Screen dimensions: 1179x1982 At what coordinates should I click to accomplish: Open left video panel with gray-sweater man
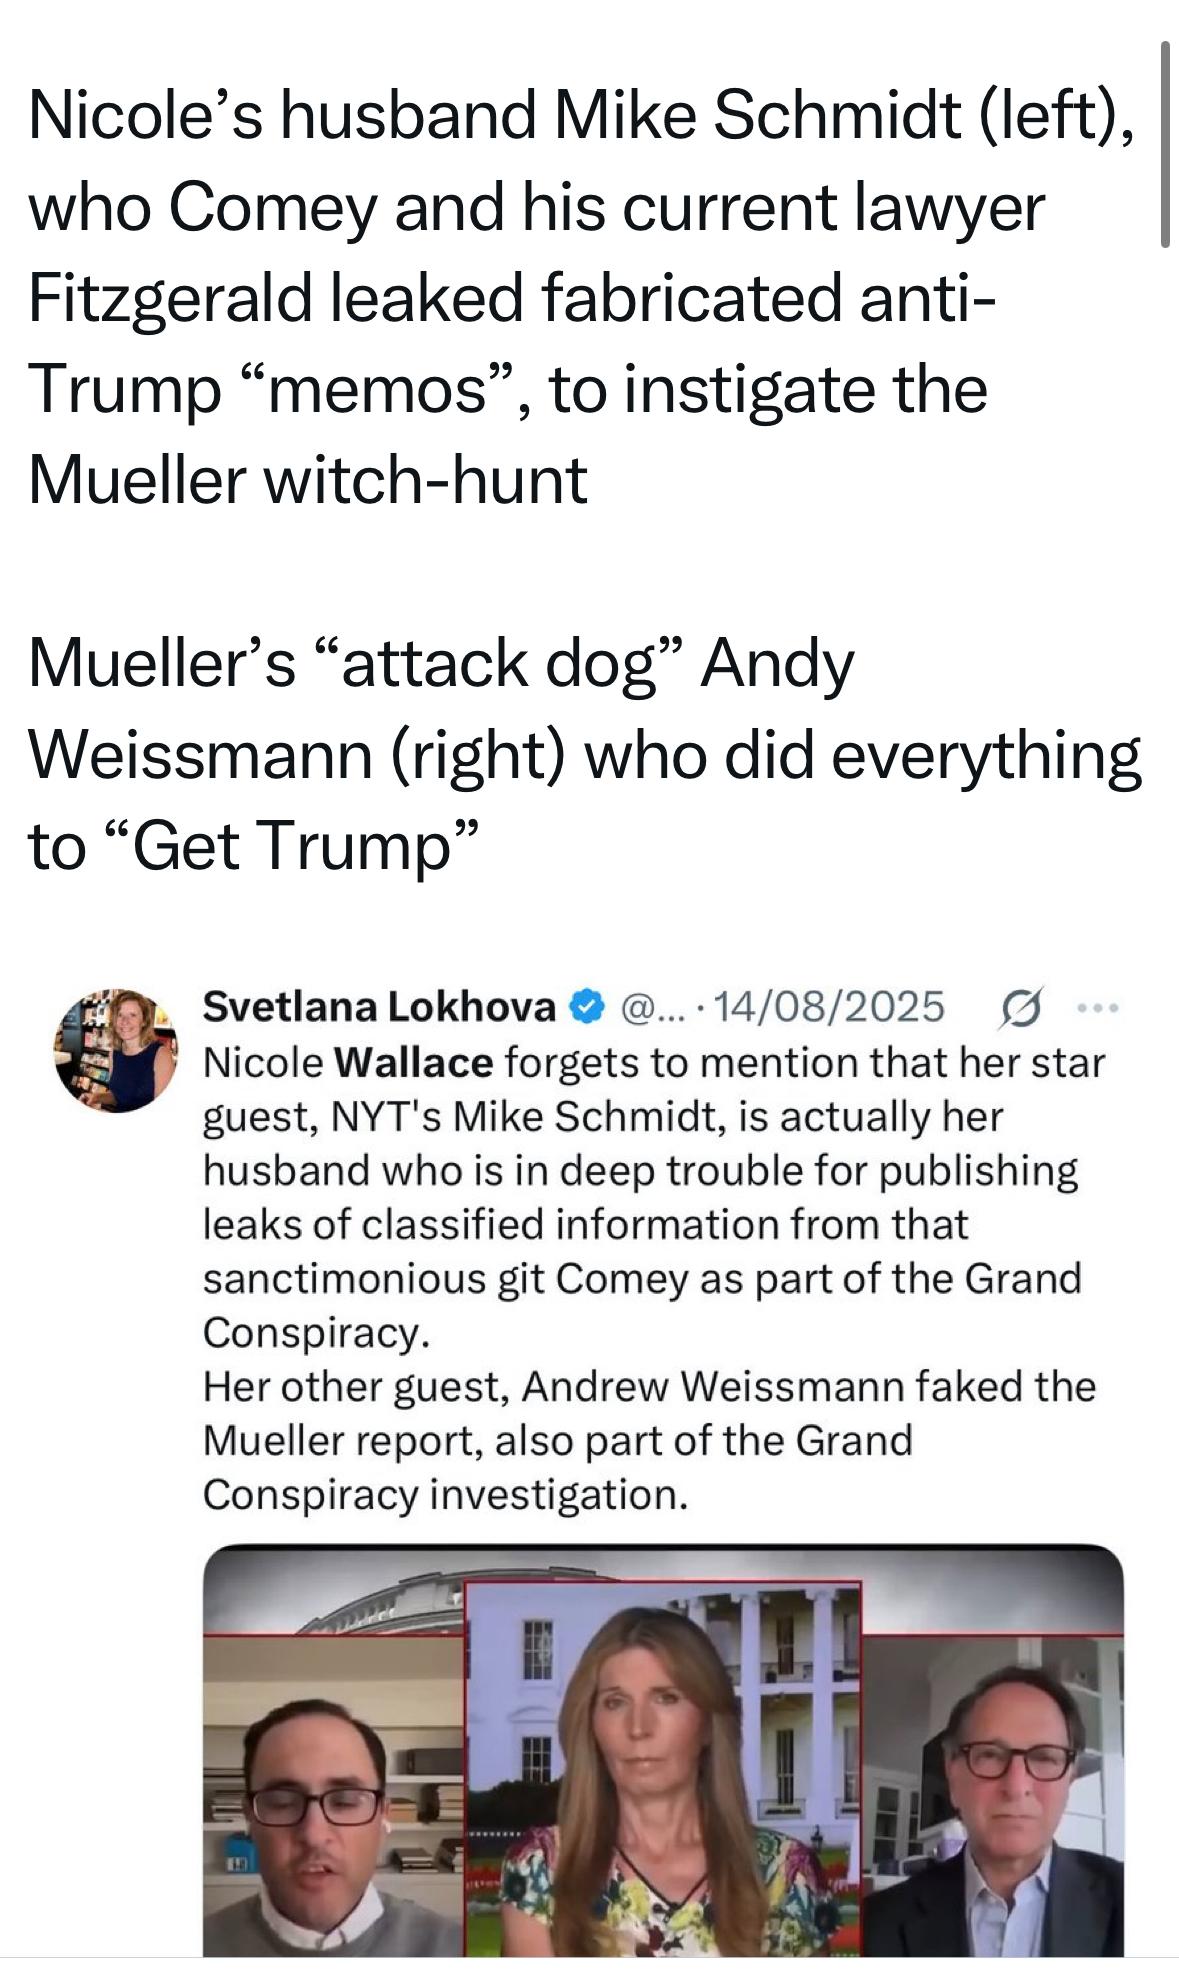tap(334, 1795)
